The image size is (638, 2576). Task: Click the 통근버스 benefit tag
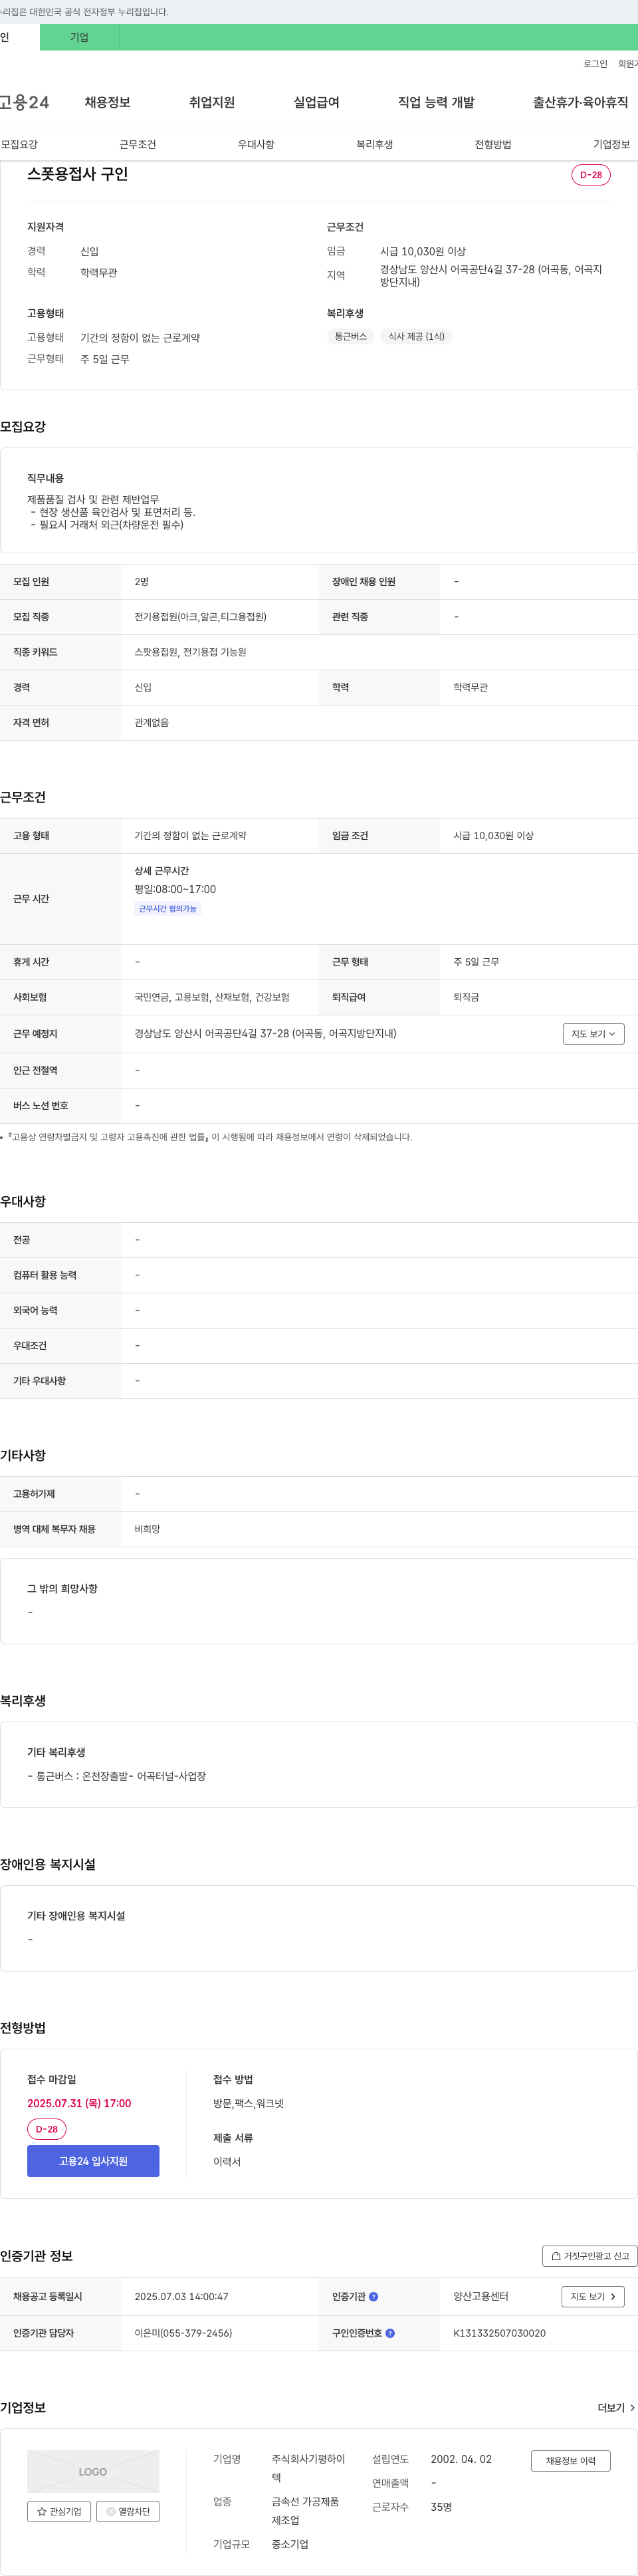coord(350,337)
